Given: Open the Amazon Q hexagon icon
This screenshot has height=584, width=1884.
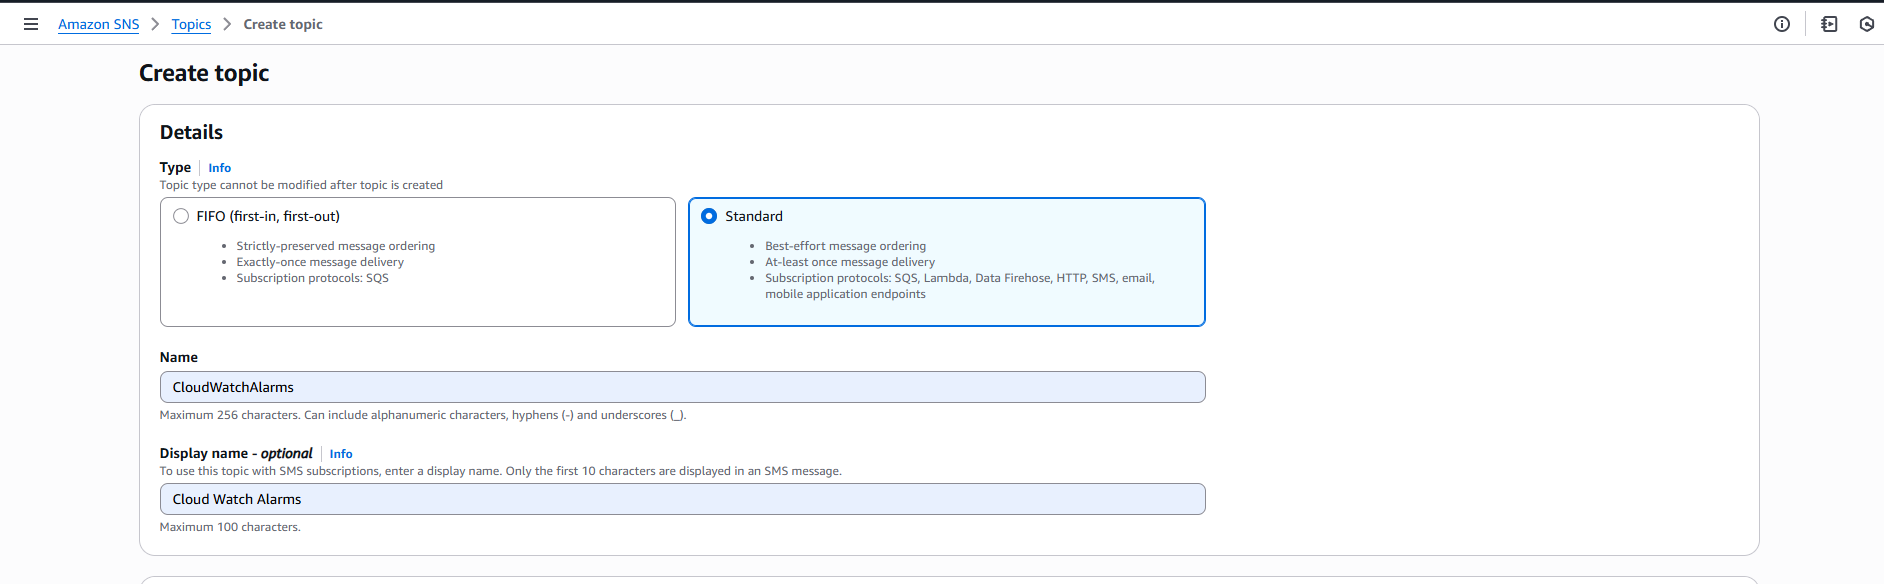Looking at the screenshot, I should [x=1866, y=24].
